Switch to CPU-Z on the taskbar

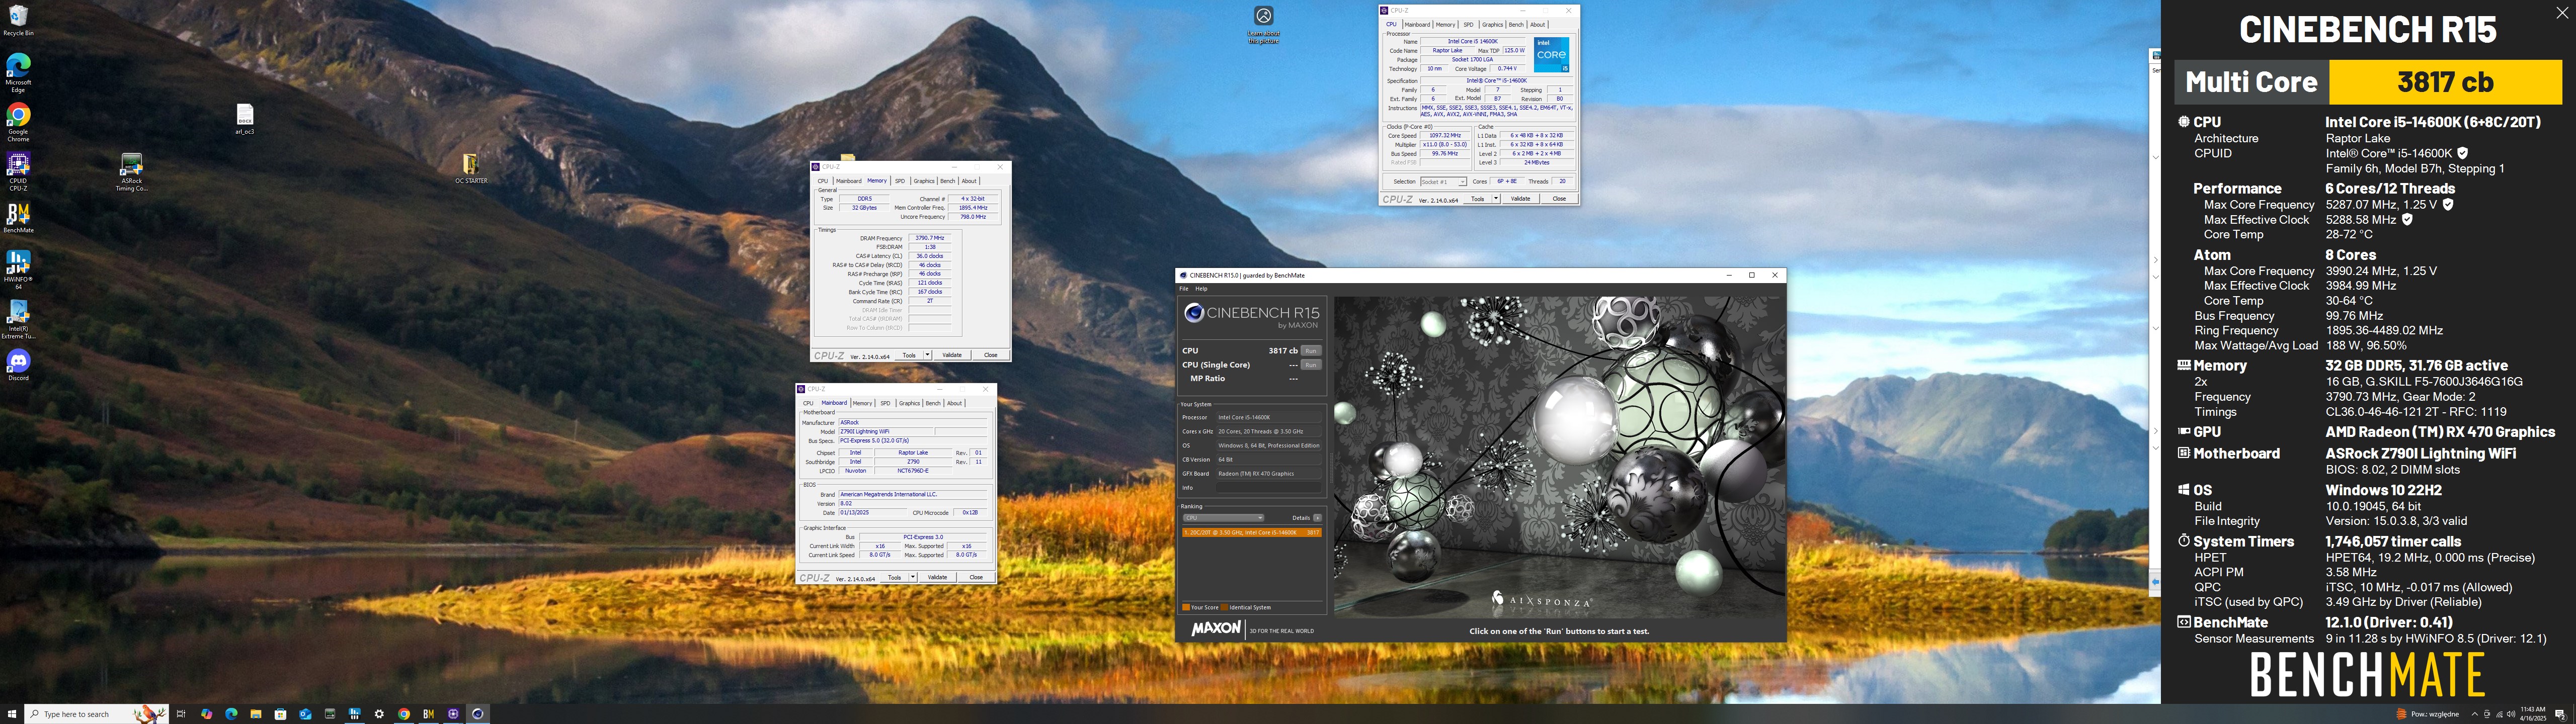453,714
